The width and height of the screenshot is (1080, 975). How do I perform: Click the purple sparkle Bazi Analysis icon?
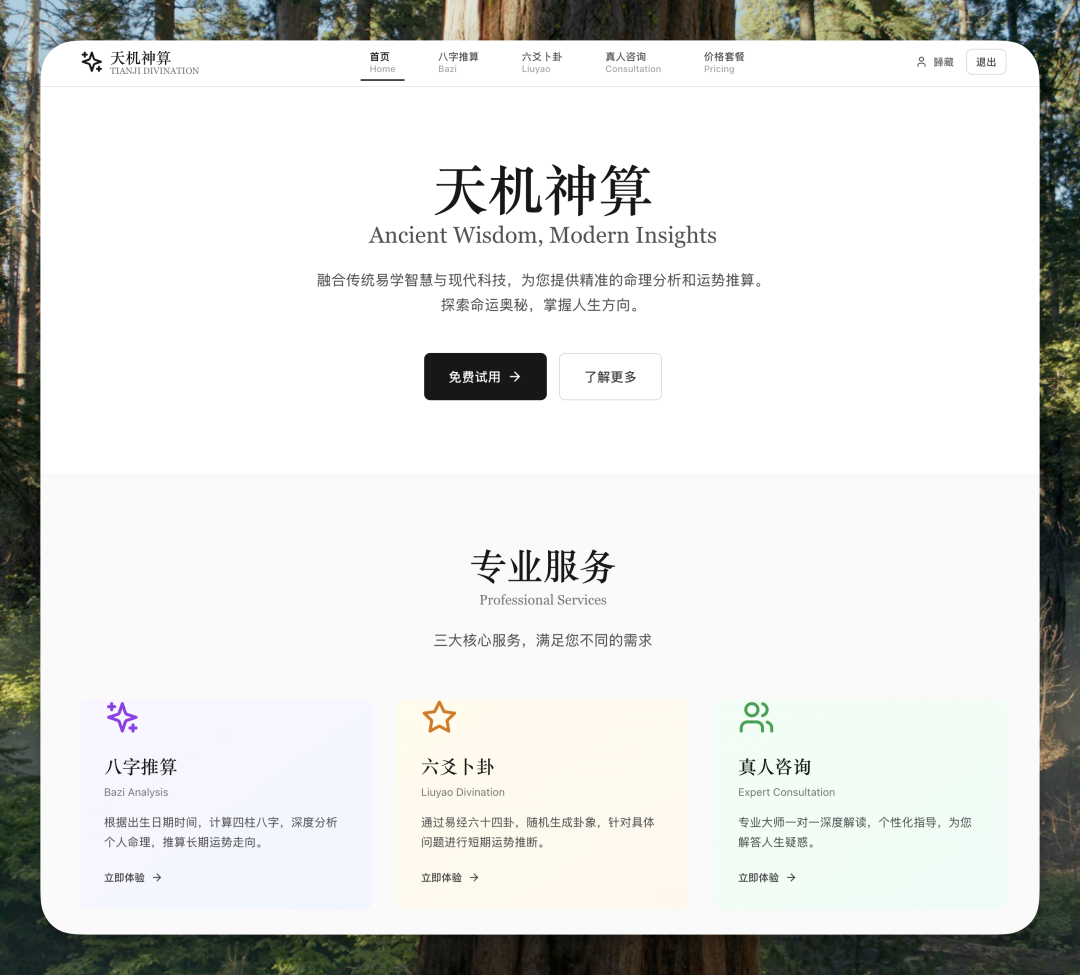pos(123,717)
